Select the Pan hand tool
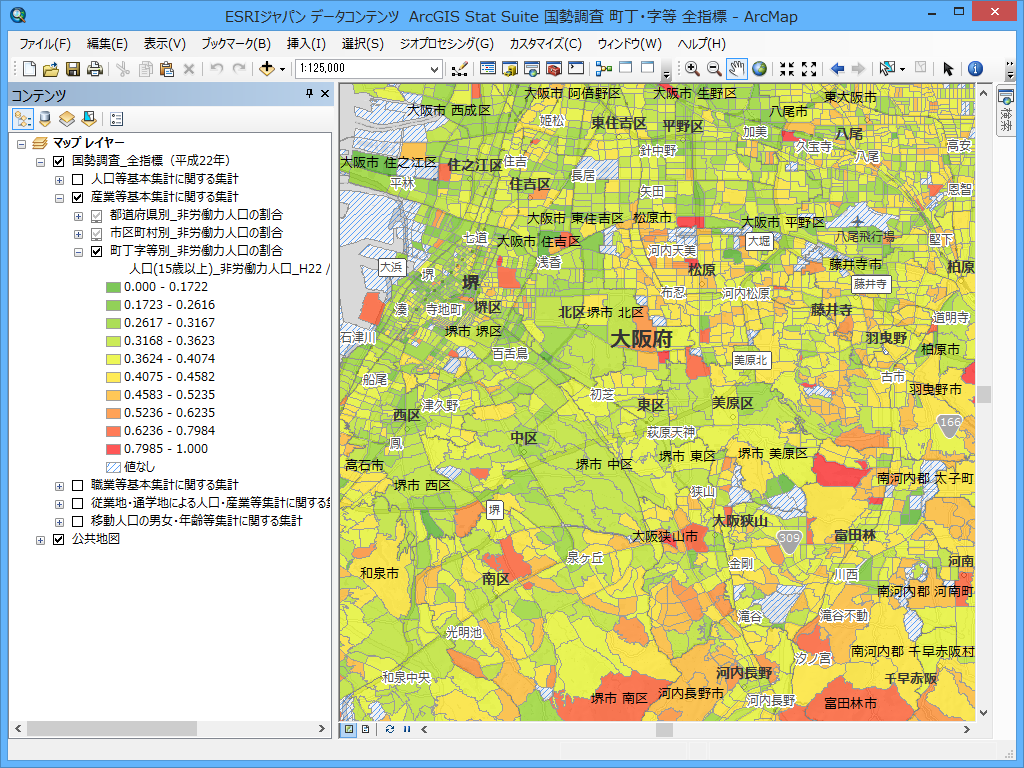1024x768 pixels. [737, 69]
